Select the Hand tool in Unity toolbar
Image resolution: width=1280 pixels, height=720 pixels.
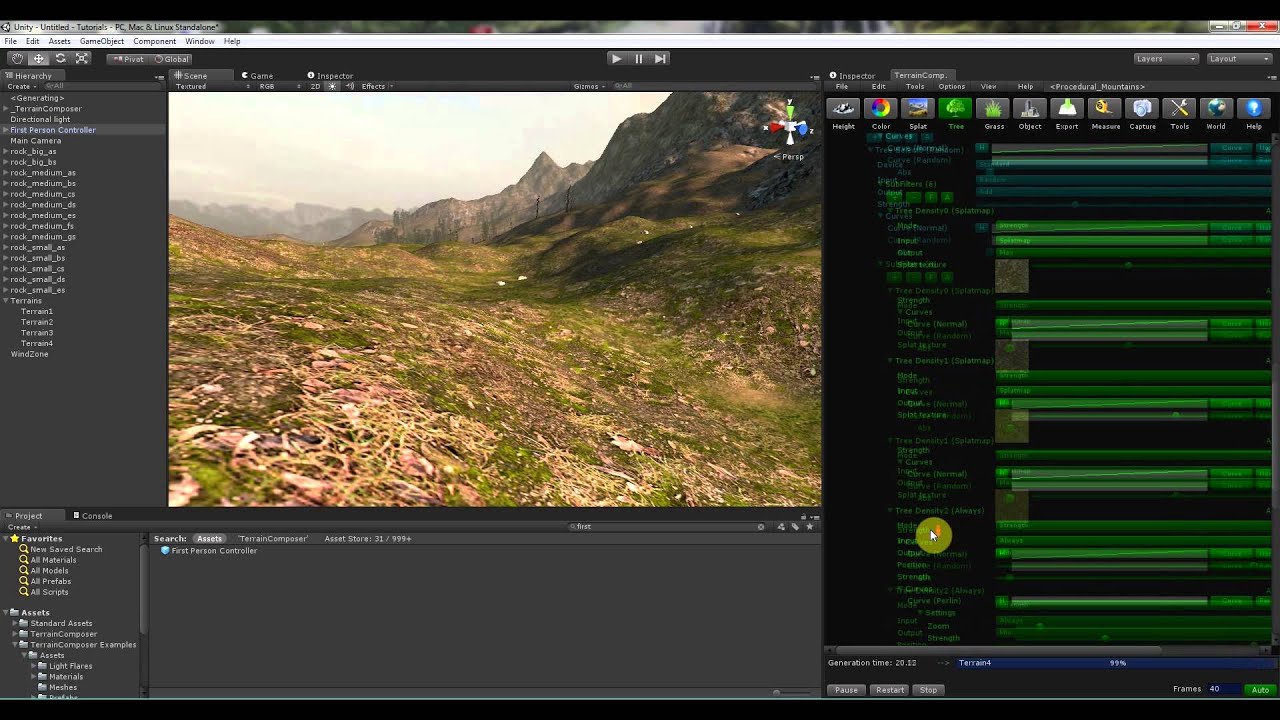click(x=17, y=59)
